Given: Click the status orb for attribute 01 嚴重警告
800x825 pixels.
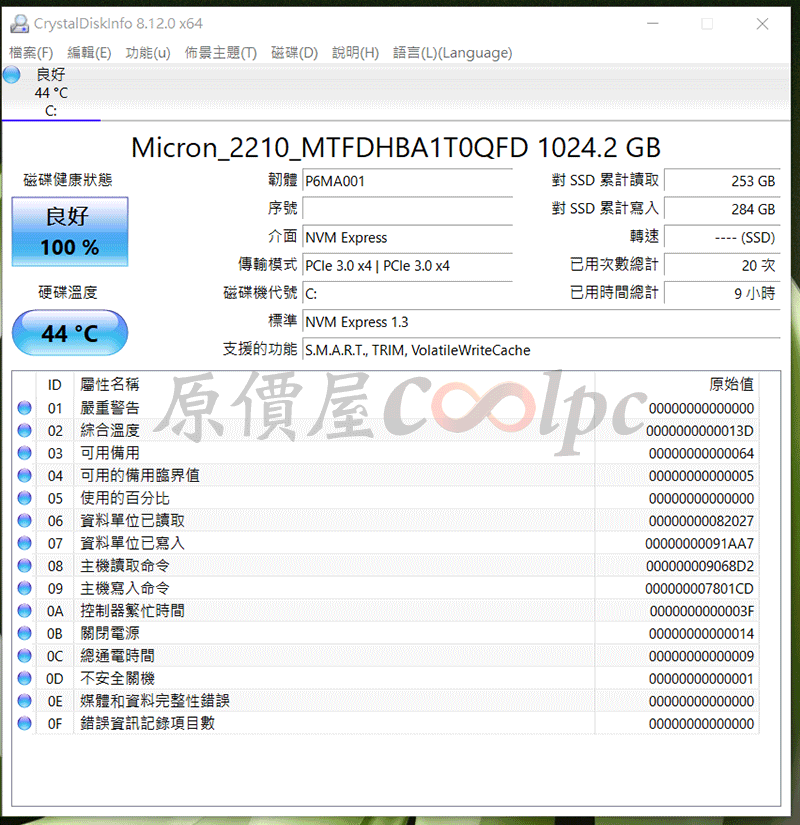Looking at the screenshot, I should (24, 408).
